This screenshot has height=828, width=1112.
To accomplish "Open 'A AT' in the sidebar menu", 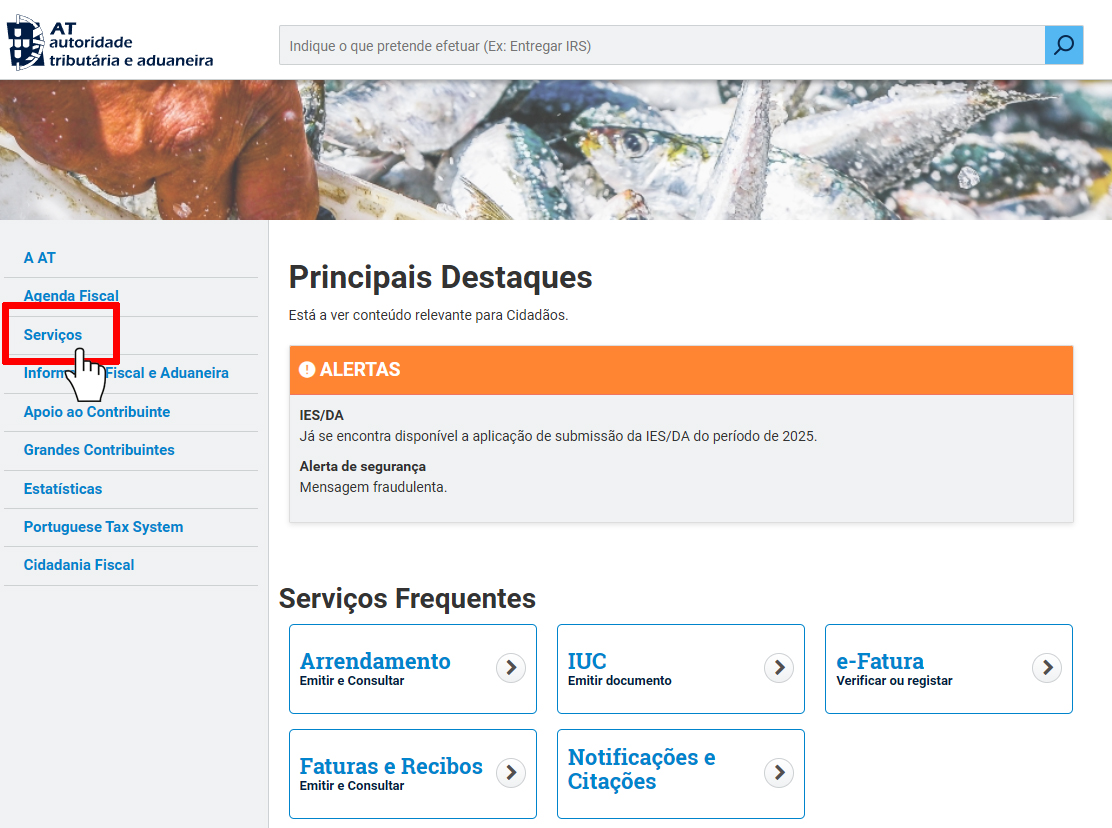I will (x=40, y=258).
